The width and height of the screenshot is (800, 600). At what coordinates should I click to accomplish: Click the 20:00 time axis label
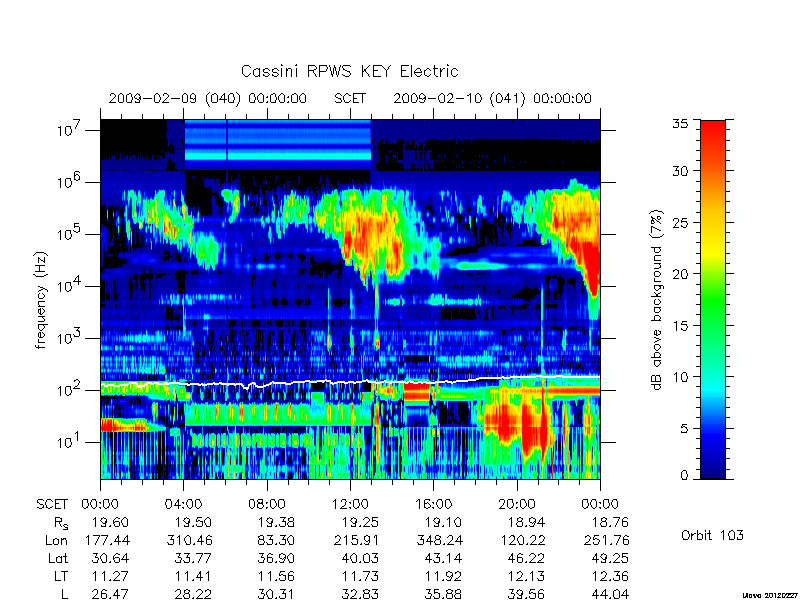tap(517, 505)
